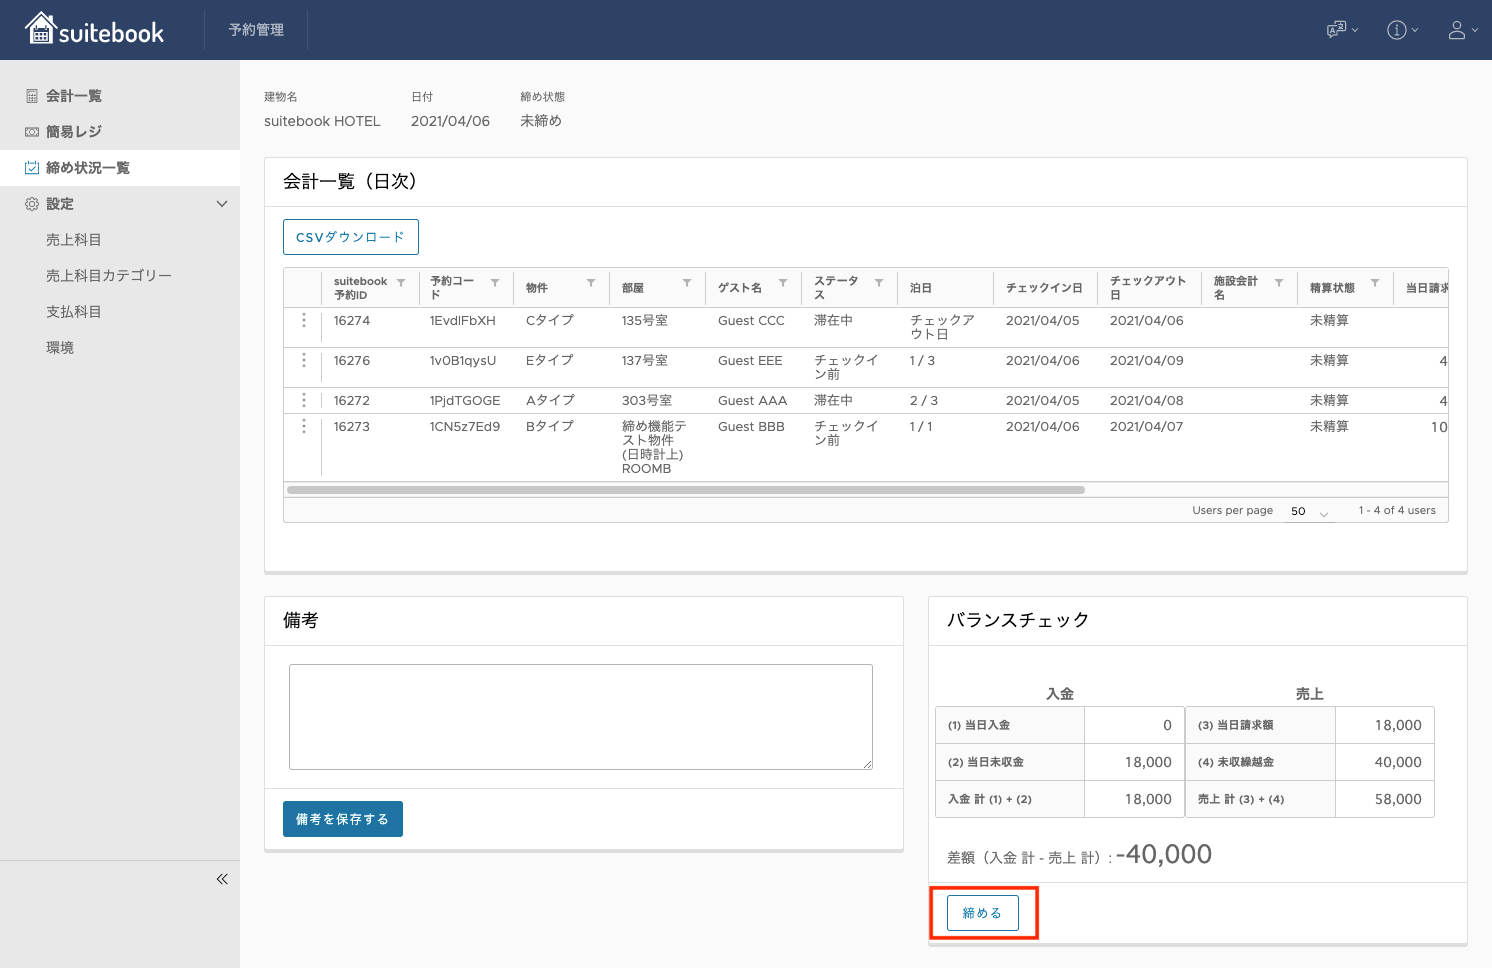Click the チェックイン日 column header
Screen dimensions: 1492x968
click(1044, 288)
